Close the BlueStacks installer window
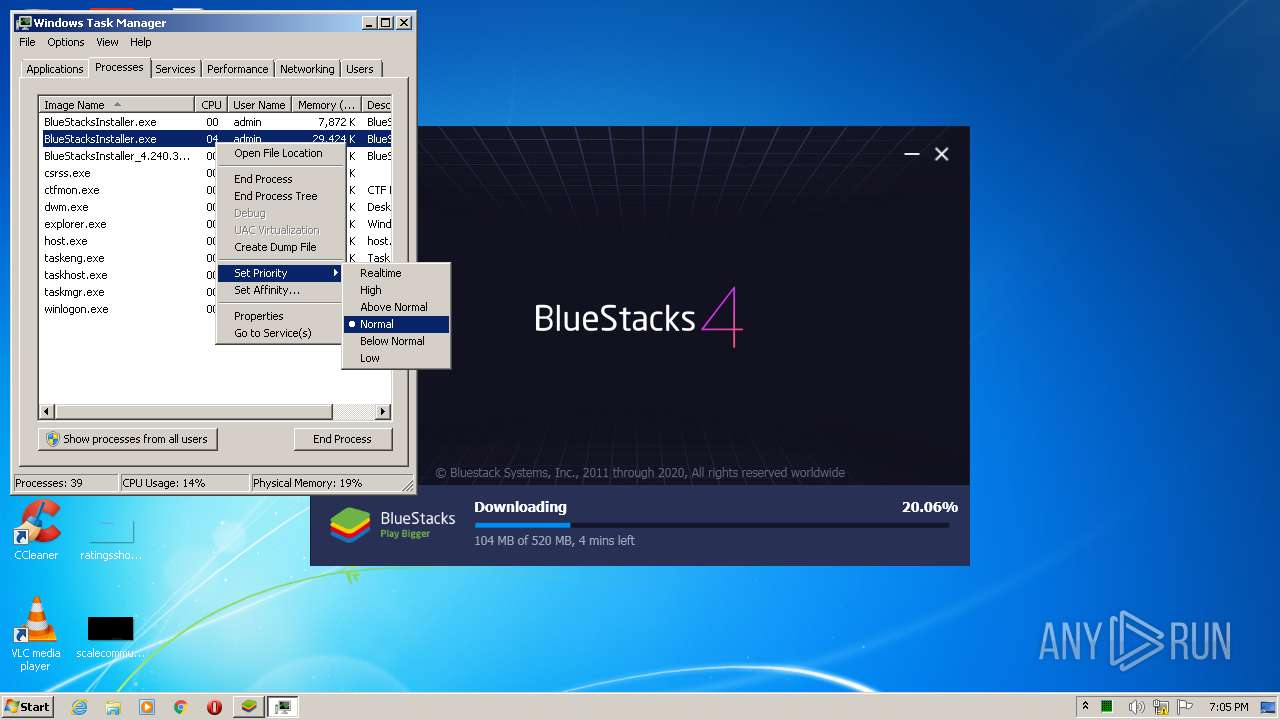Screen dimensions: 1280x720 point(941,154)
